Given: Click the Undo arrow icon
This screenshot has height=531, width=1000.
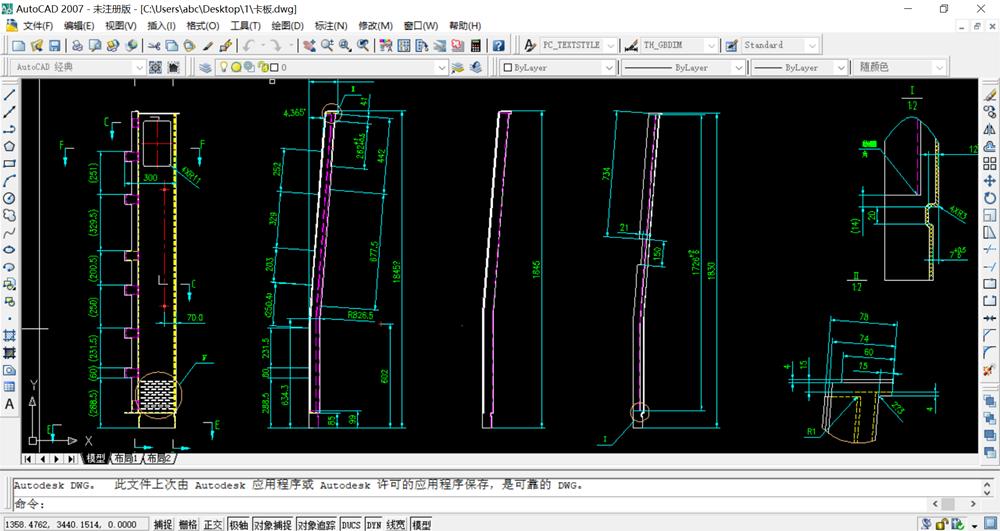Looking at the screenshot, I should click(x=248, y=46).
